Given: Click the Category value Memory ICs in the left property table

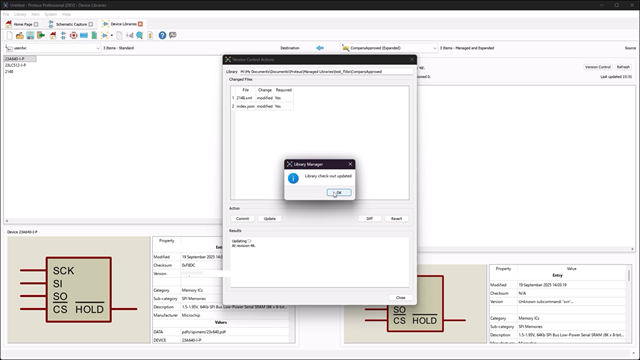Looking at the screenshot, I should (192, 290).
